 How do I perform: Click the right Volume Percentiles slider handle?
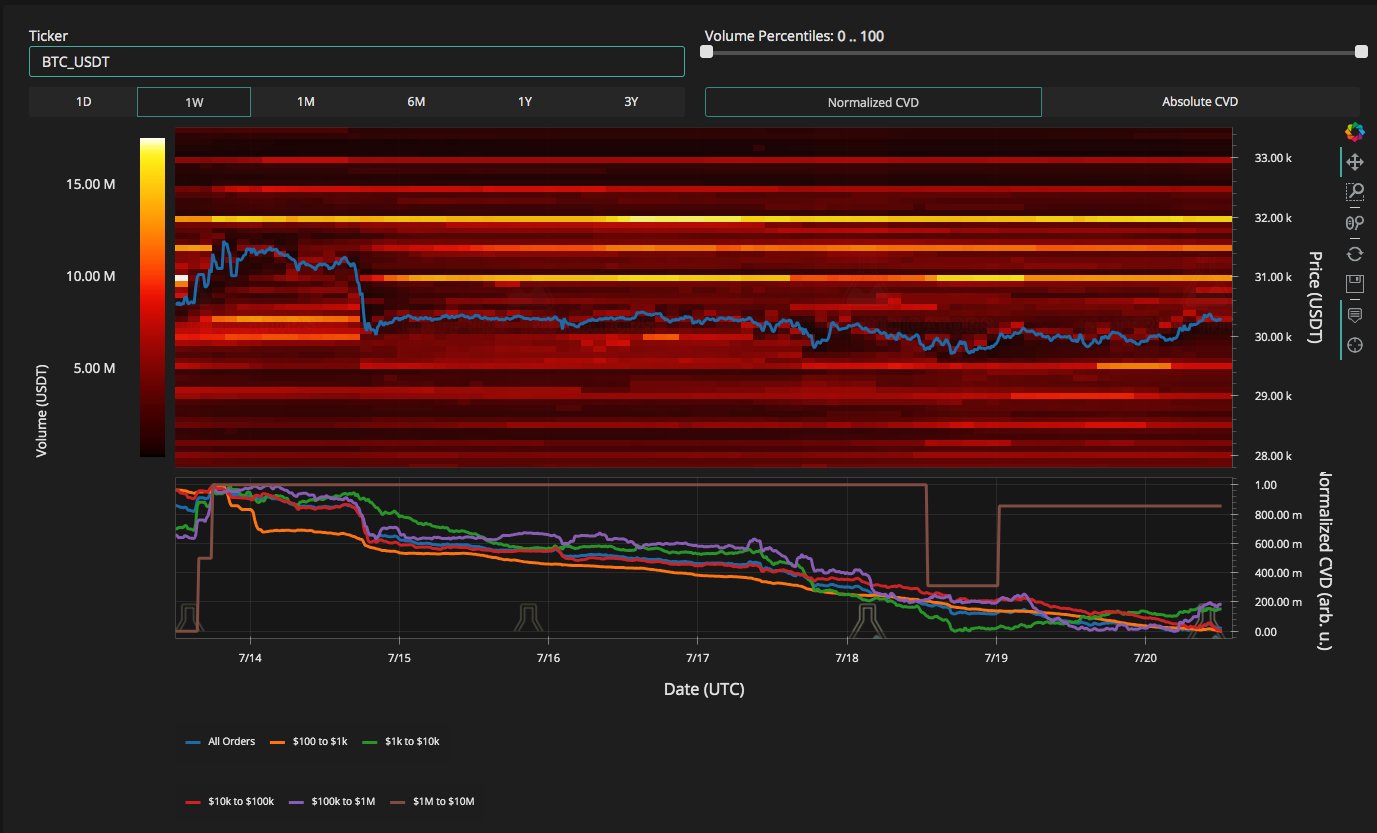pyautogui.click(x=1360, y=52)
